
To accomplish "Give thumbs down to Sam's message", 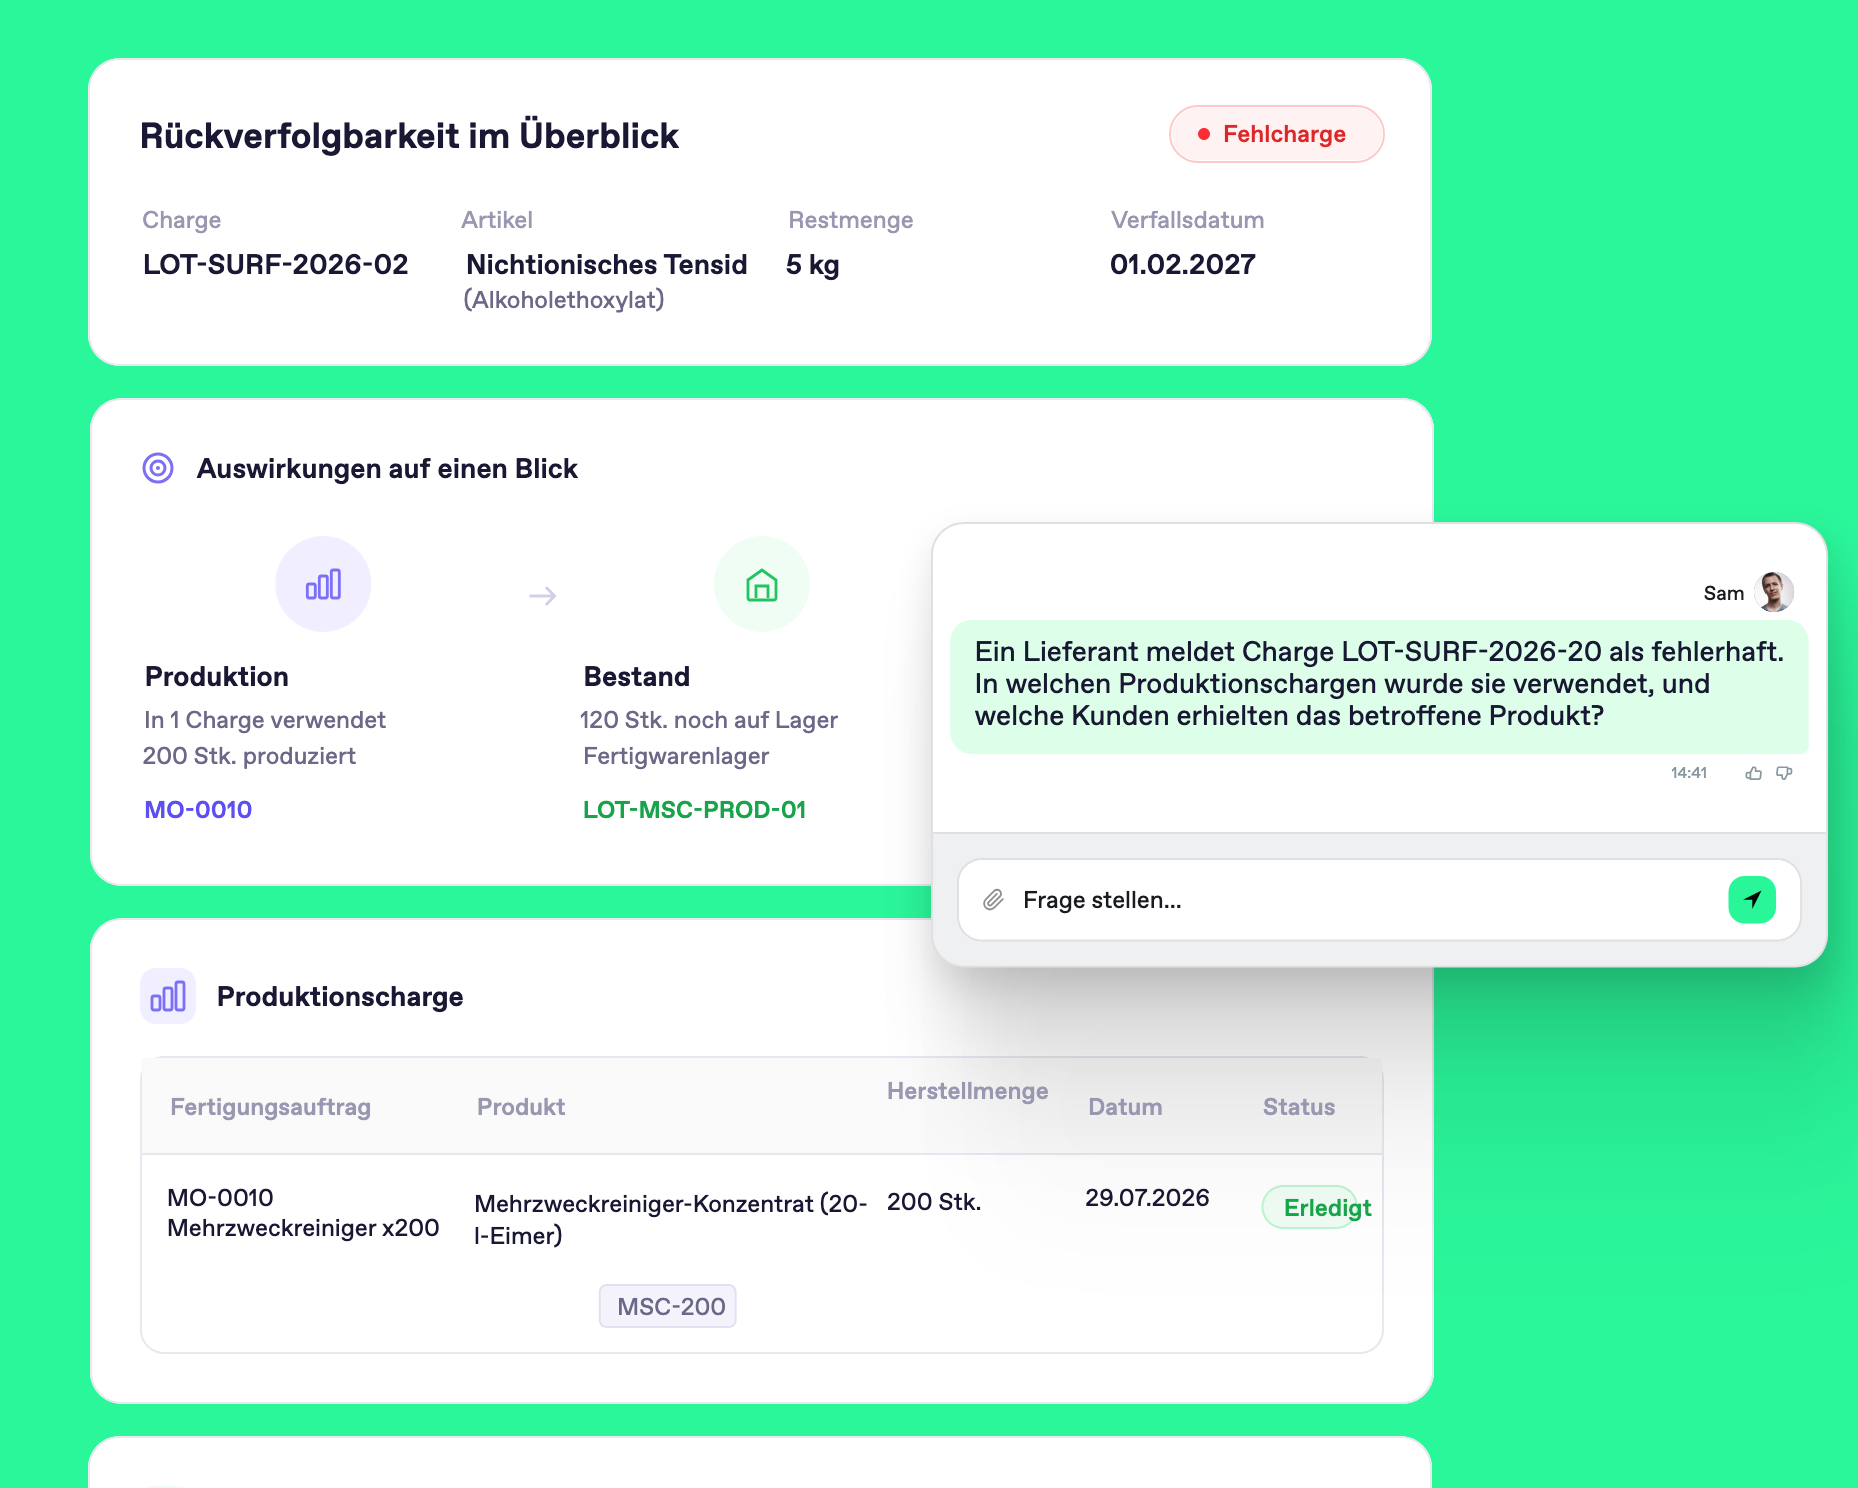I will tap(1784, 773).
